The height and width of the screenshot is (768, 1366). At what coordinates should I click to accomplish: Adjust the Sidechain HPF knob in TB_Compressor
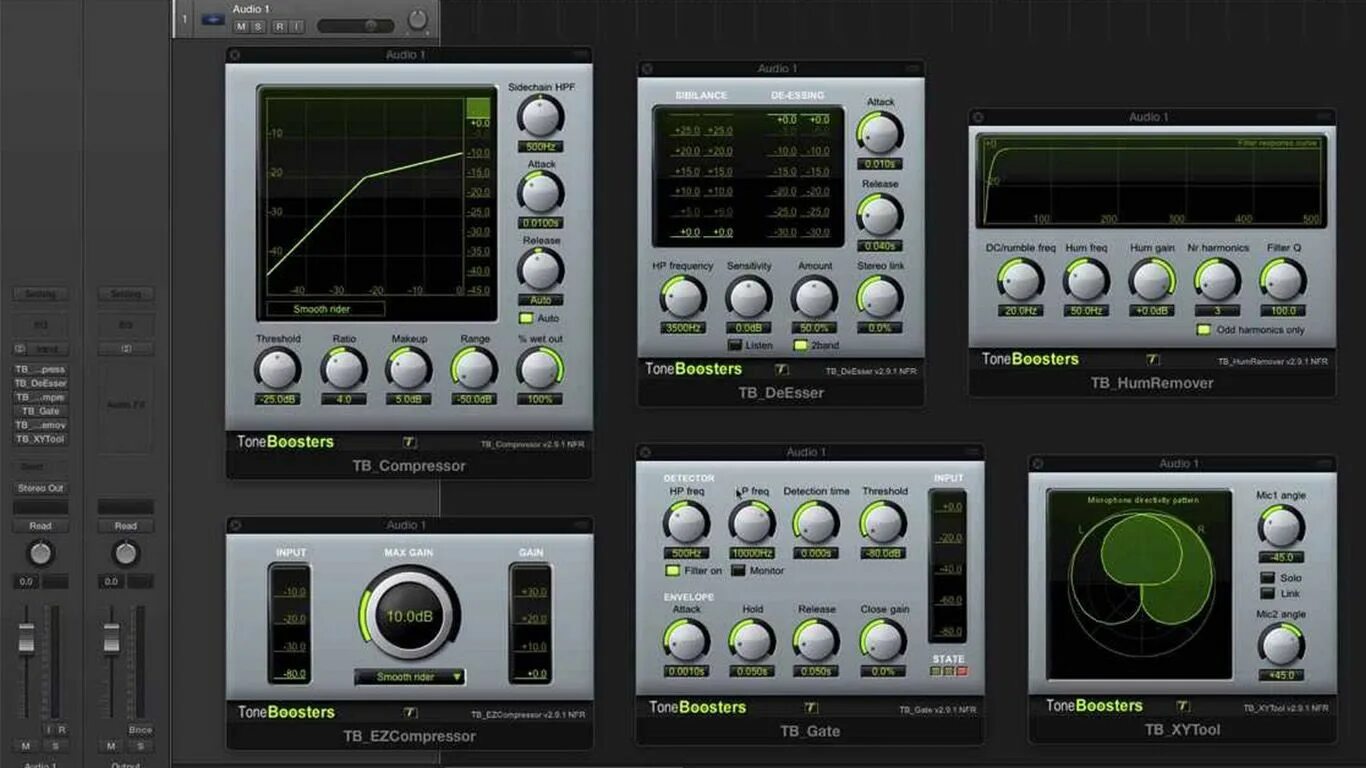[540, 117]
